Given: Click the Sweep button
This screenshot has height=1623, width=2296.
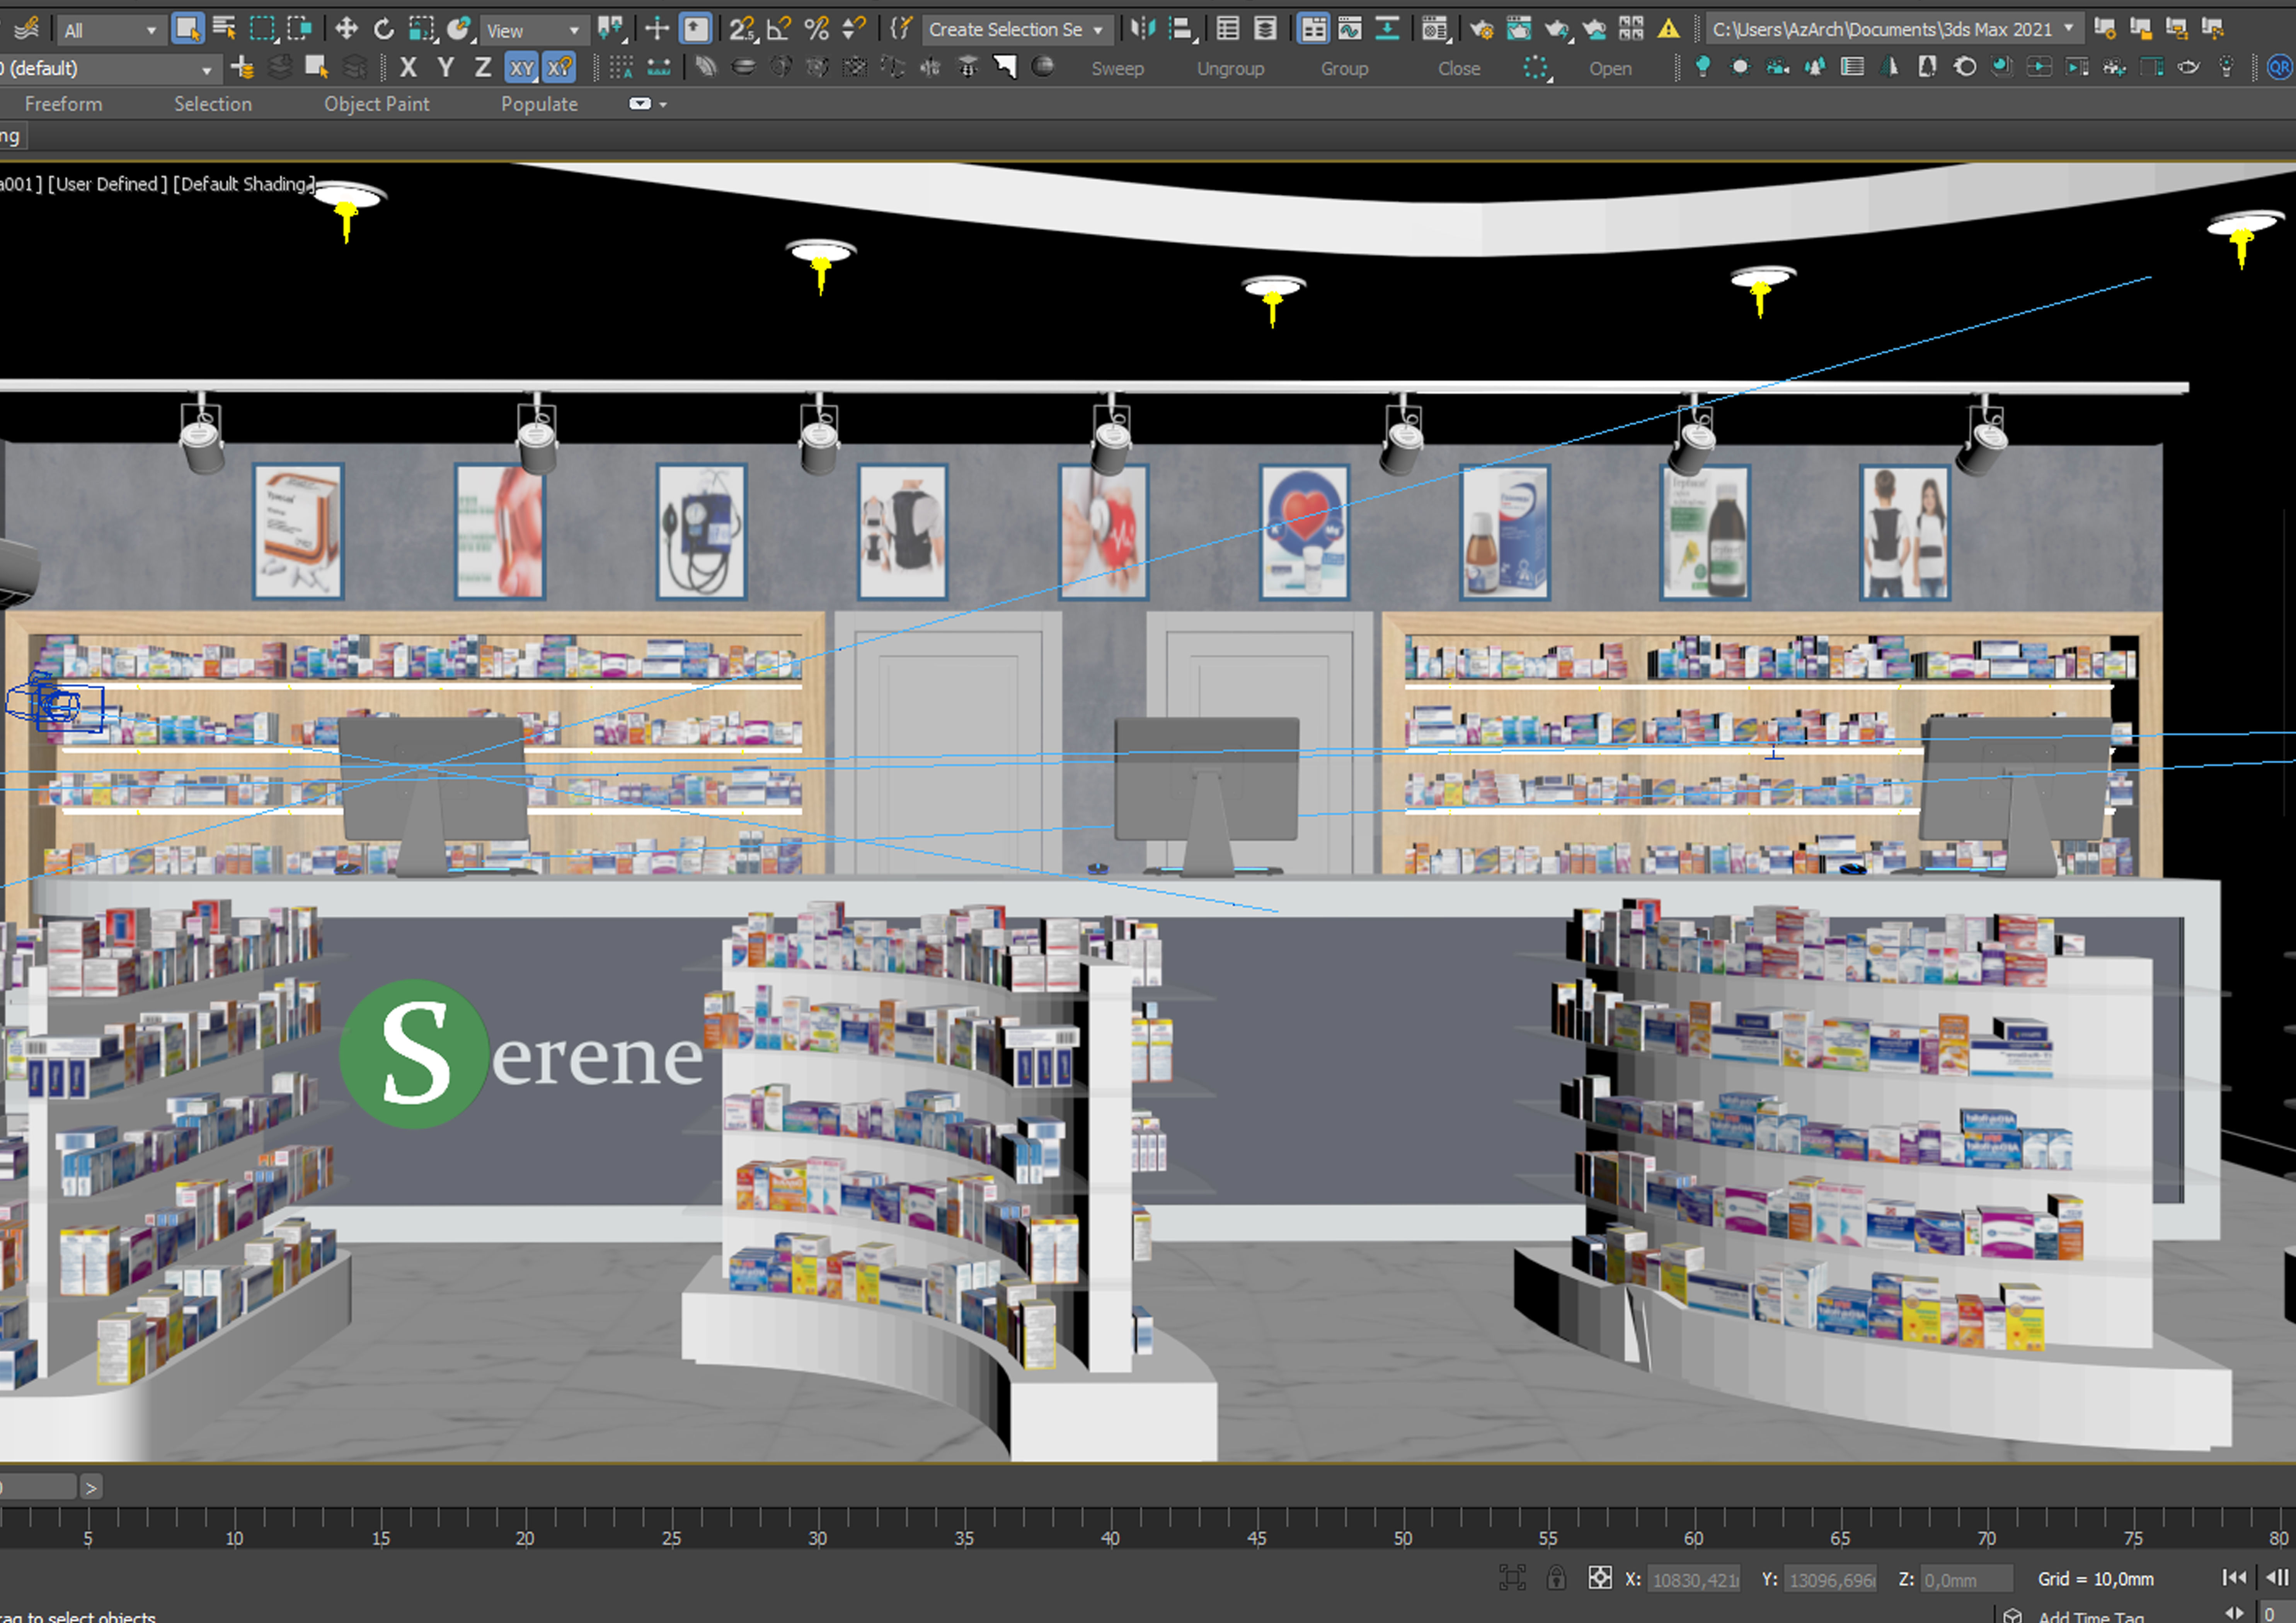Looking at the screenshot, I should coord(1117,69).
